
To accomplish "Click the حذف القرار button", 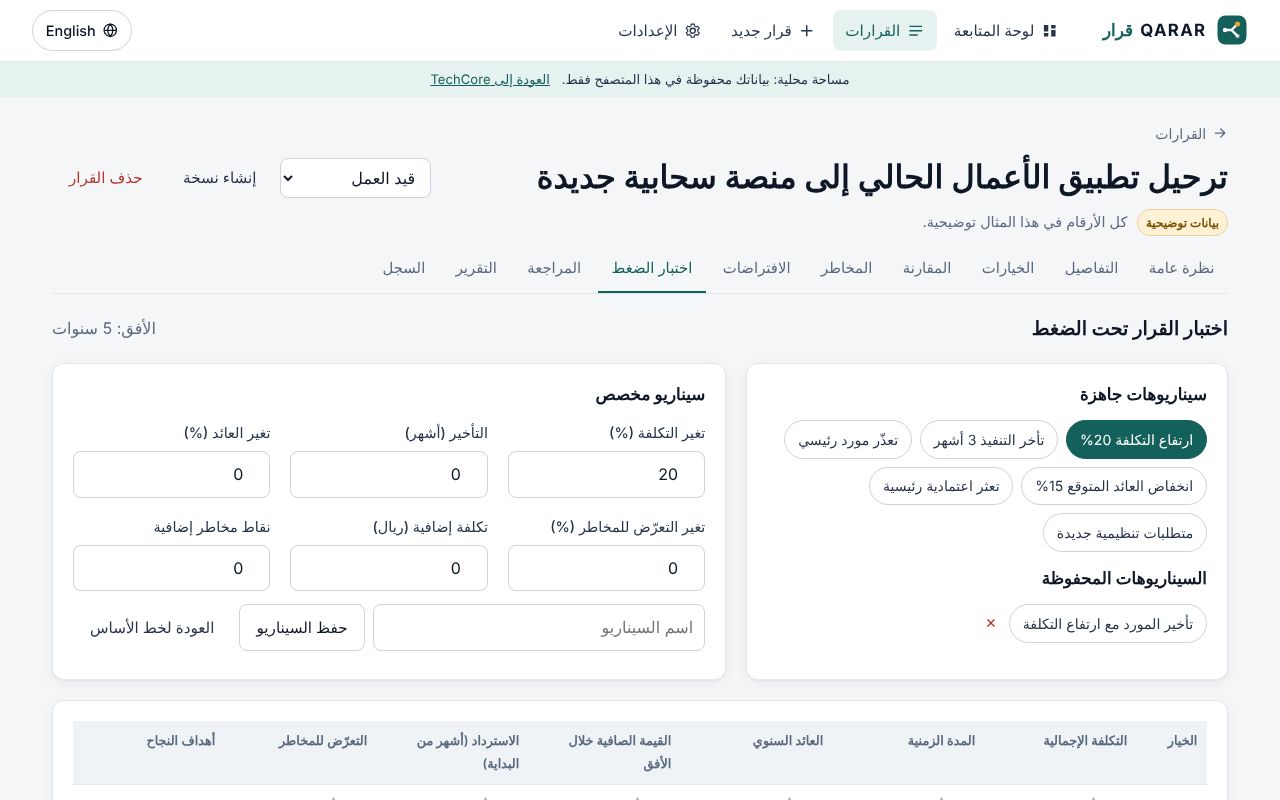I will click(x=106, y=178).
